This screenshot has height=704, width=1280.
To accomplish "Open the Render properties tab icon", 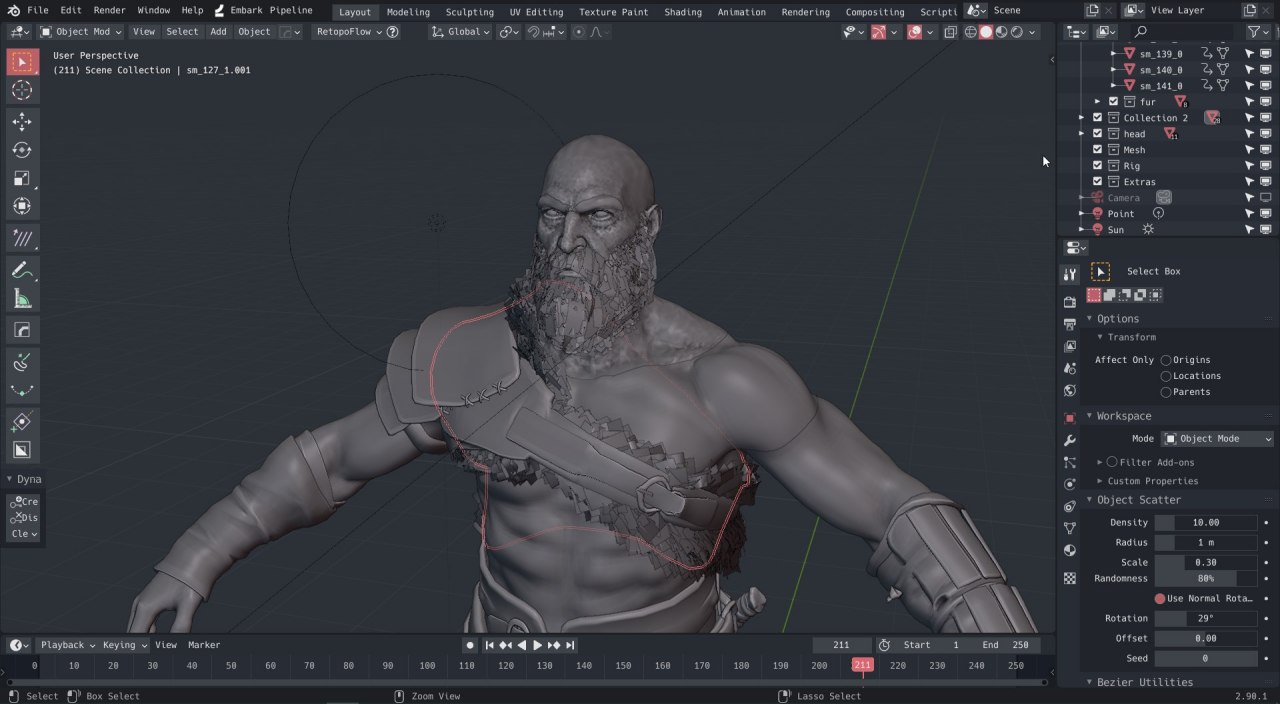I will [1069, 302].
